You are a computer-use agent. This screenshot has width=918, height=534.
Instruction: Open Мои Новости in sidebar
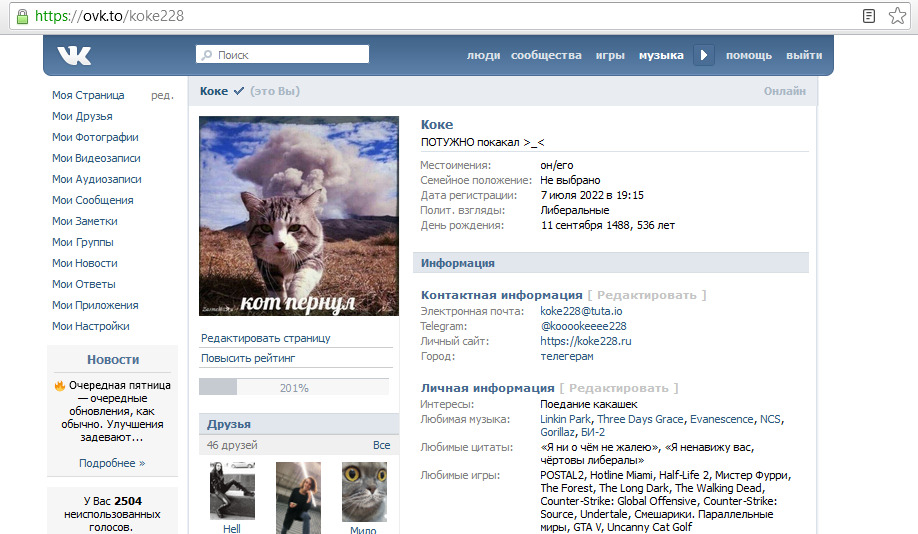pyautogui.click(x=84, y=263)
